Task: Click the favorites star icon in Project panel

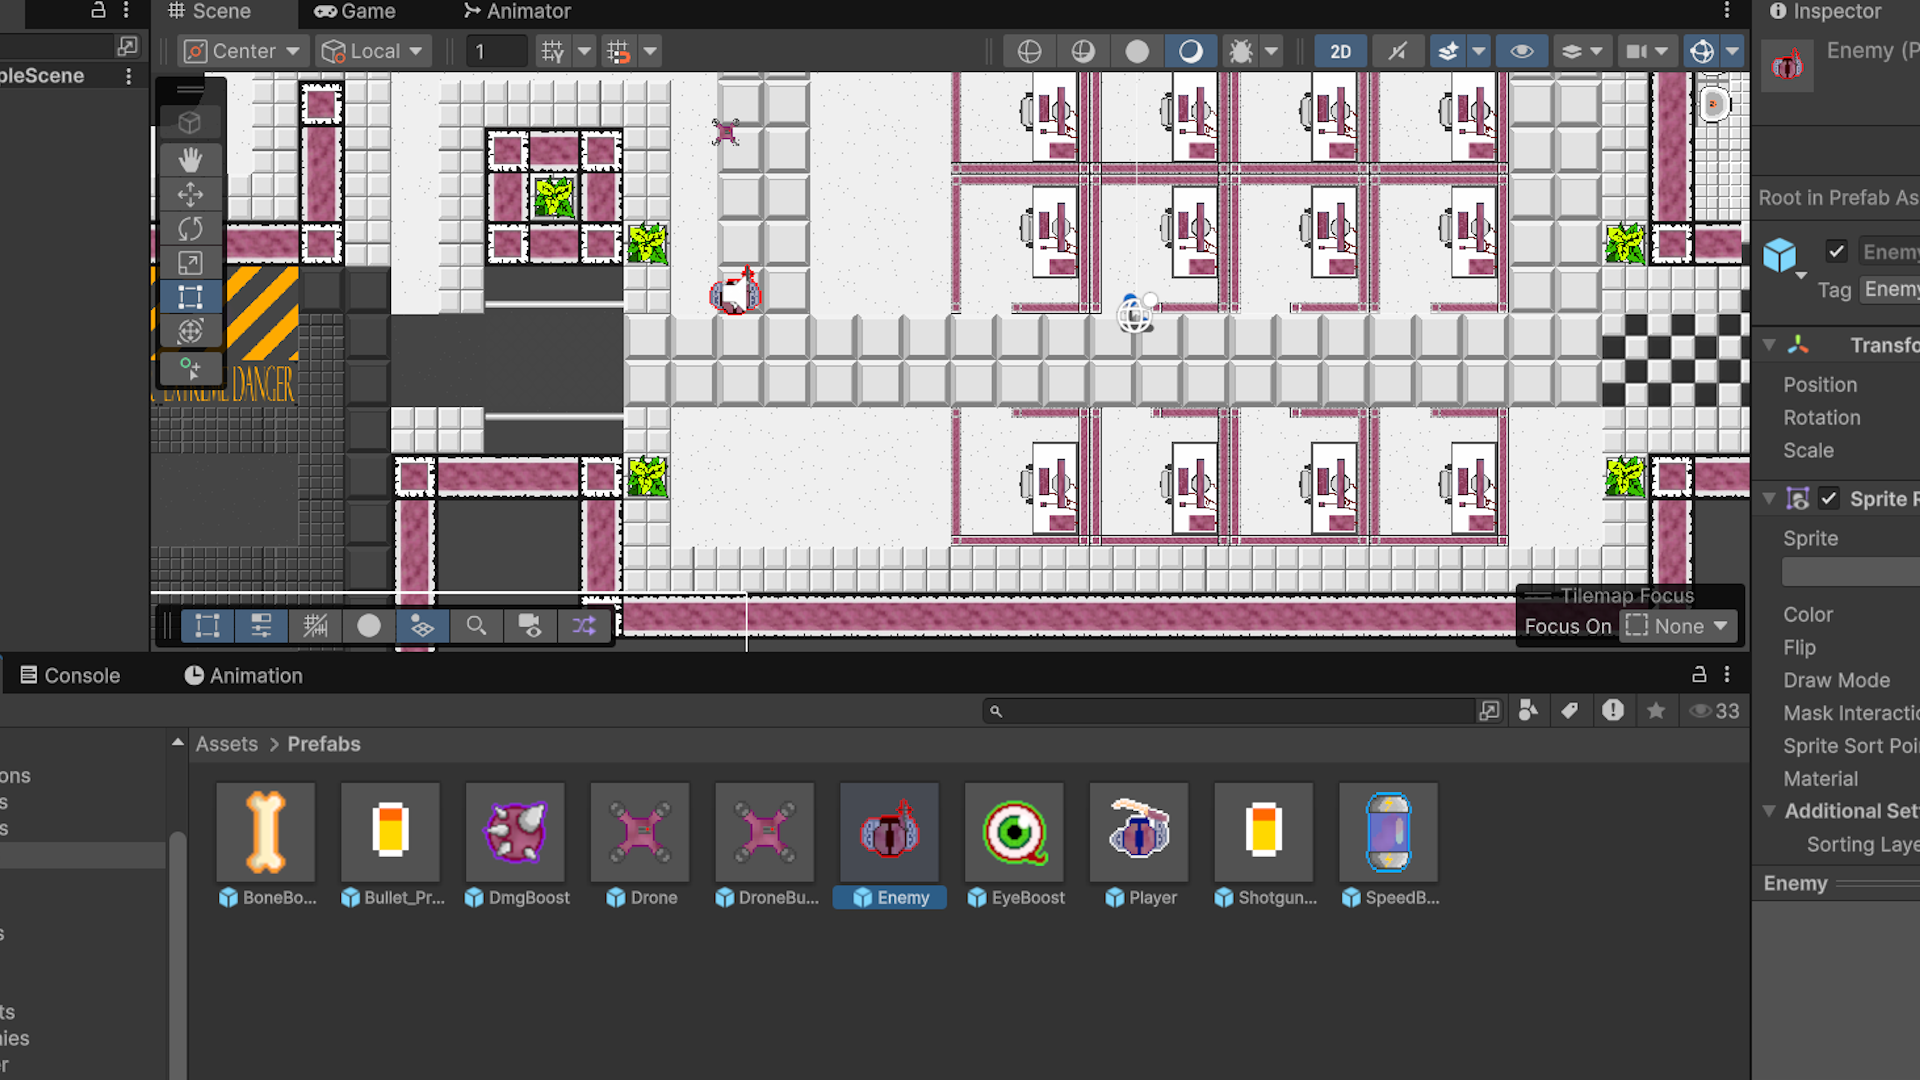Action: click(x=1656, y=711)
